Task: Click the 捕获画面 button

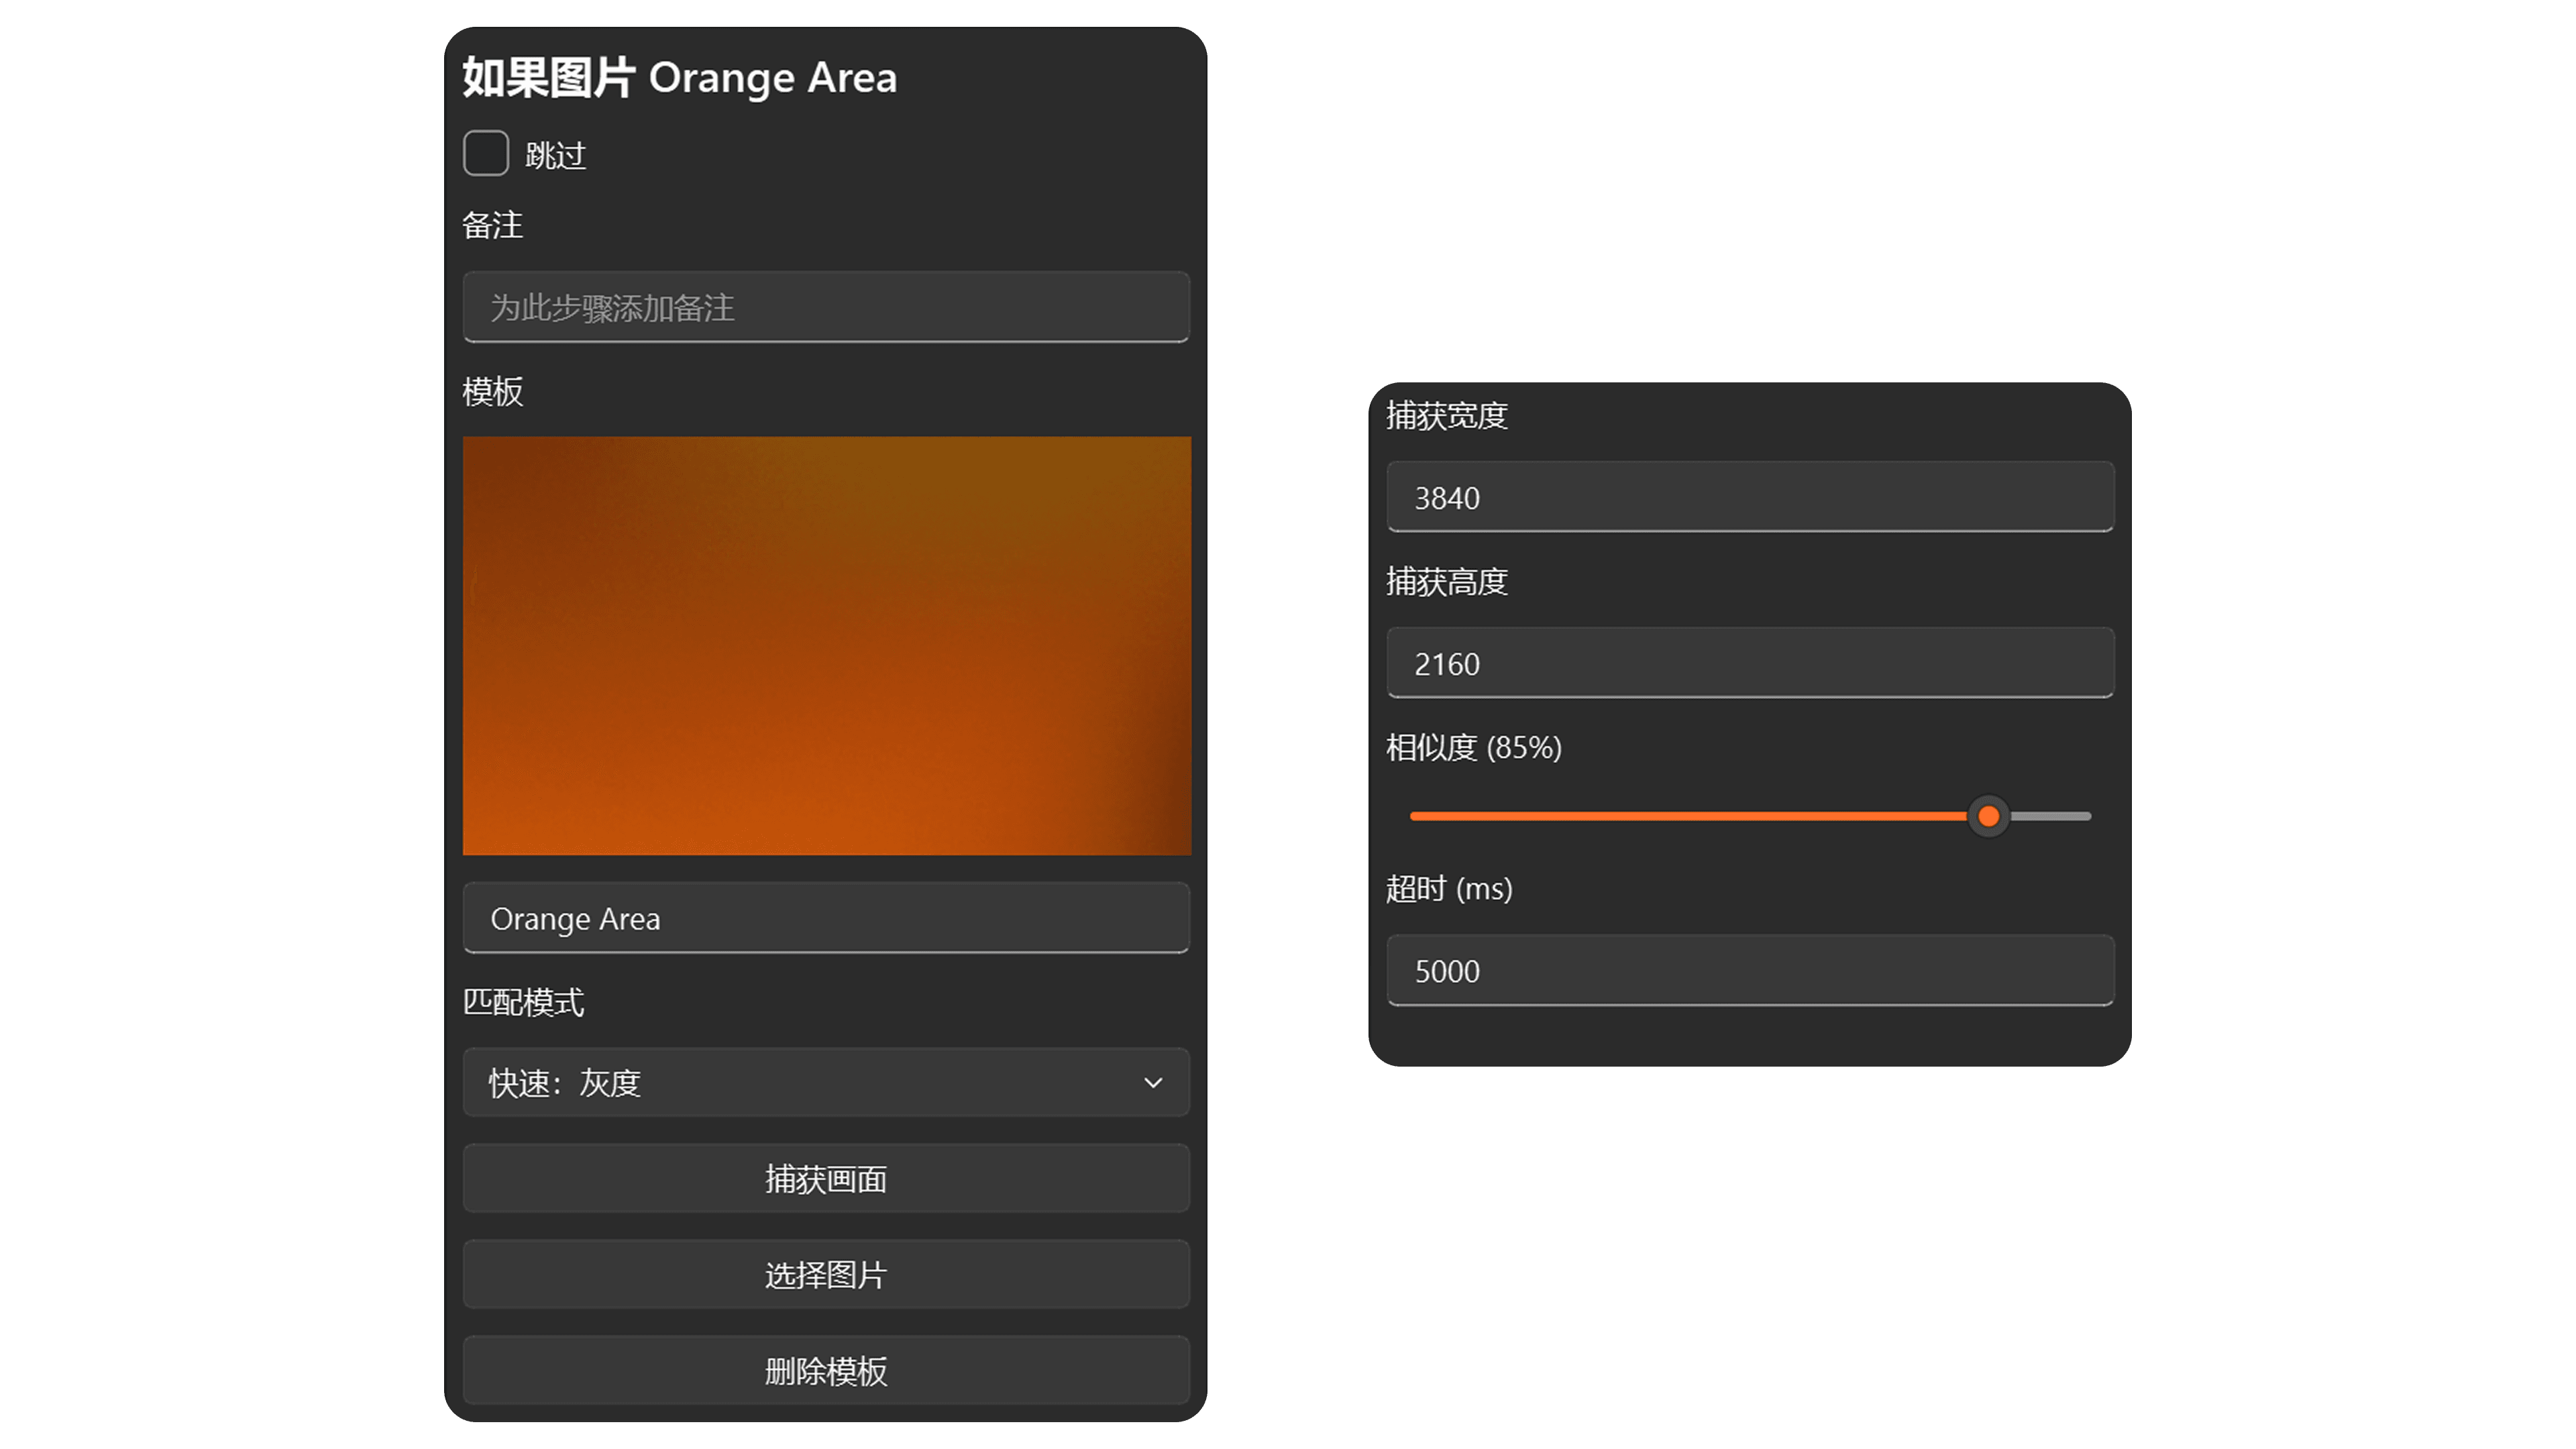Action: tap(826, 1179)
